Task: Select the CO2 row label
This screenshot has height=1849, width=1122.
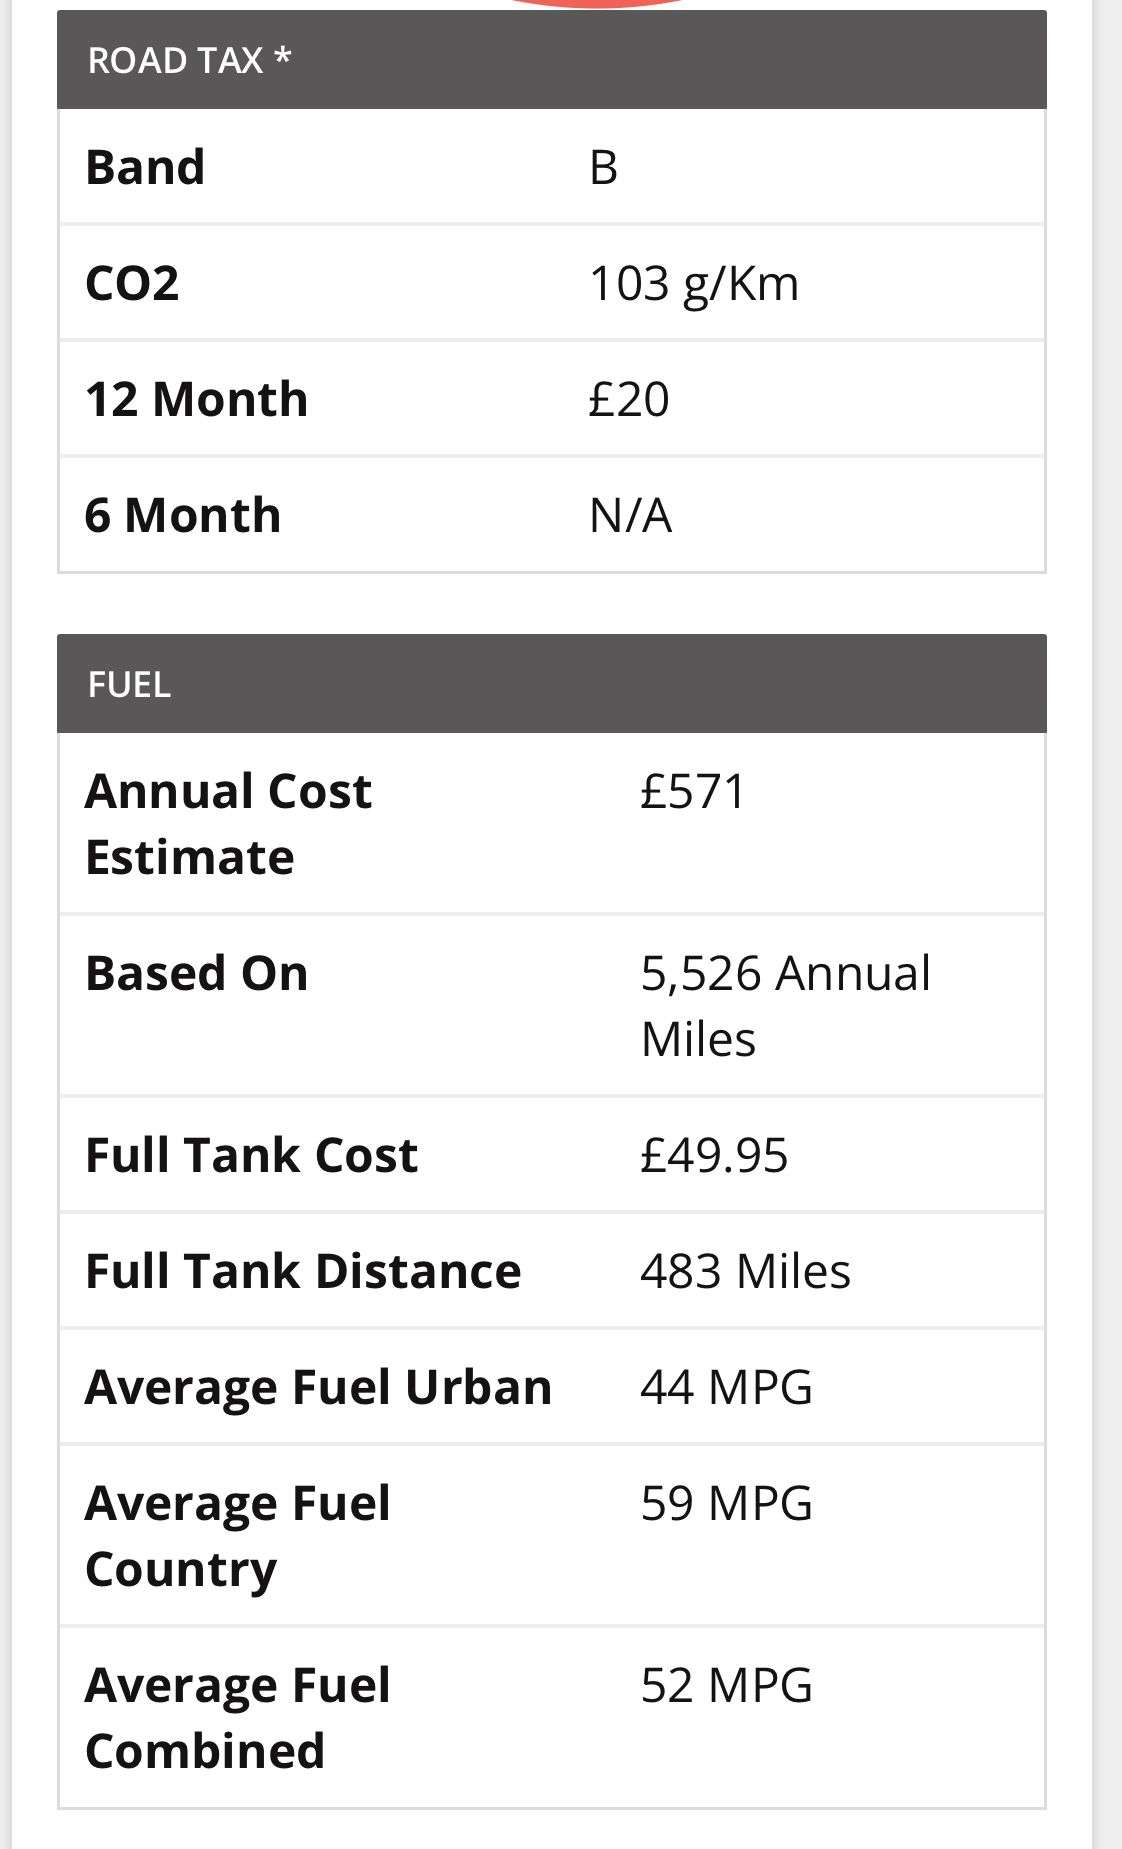Action: (x=132, y=283)
